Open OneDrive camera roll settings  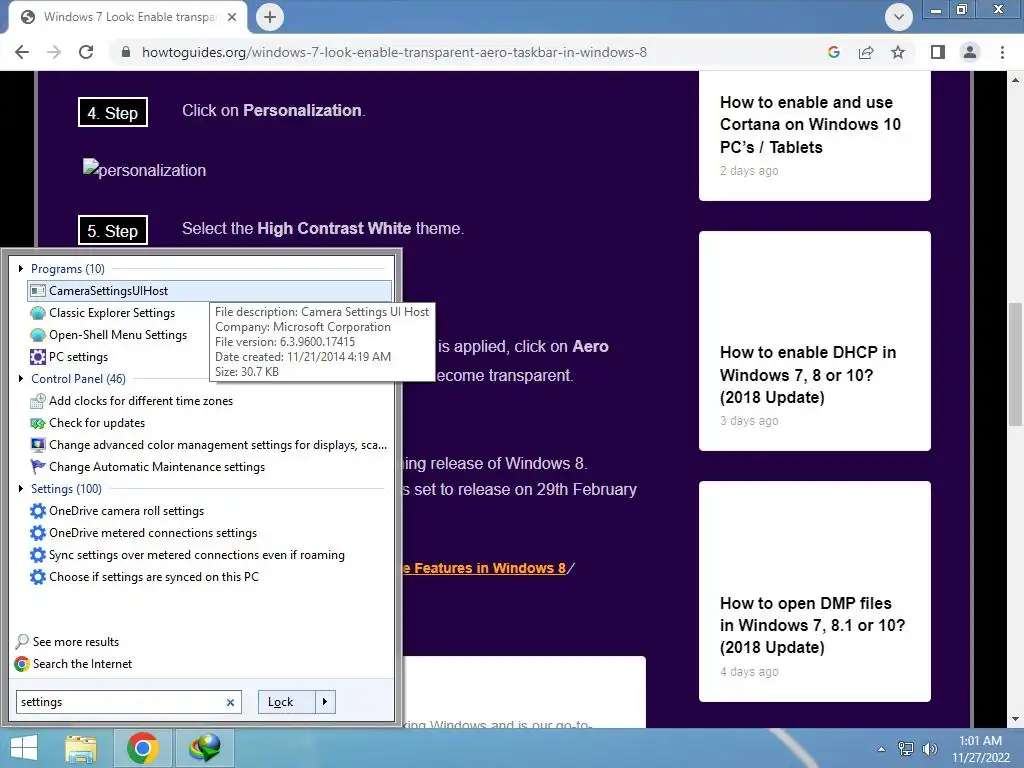117,511
